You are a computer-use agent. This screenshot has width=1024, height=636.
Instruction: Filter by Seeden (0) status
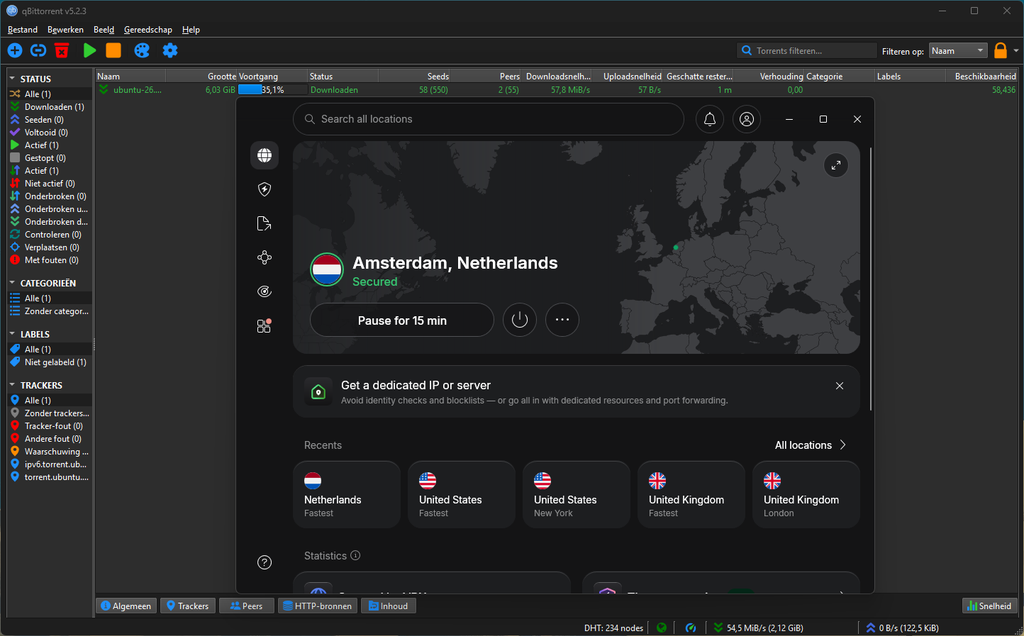[50, 119]
